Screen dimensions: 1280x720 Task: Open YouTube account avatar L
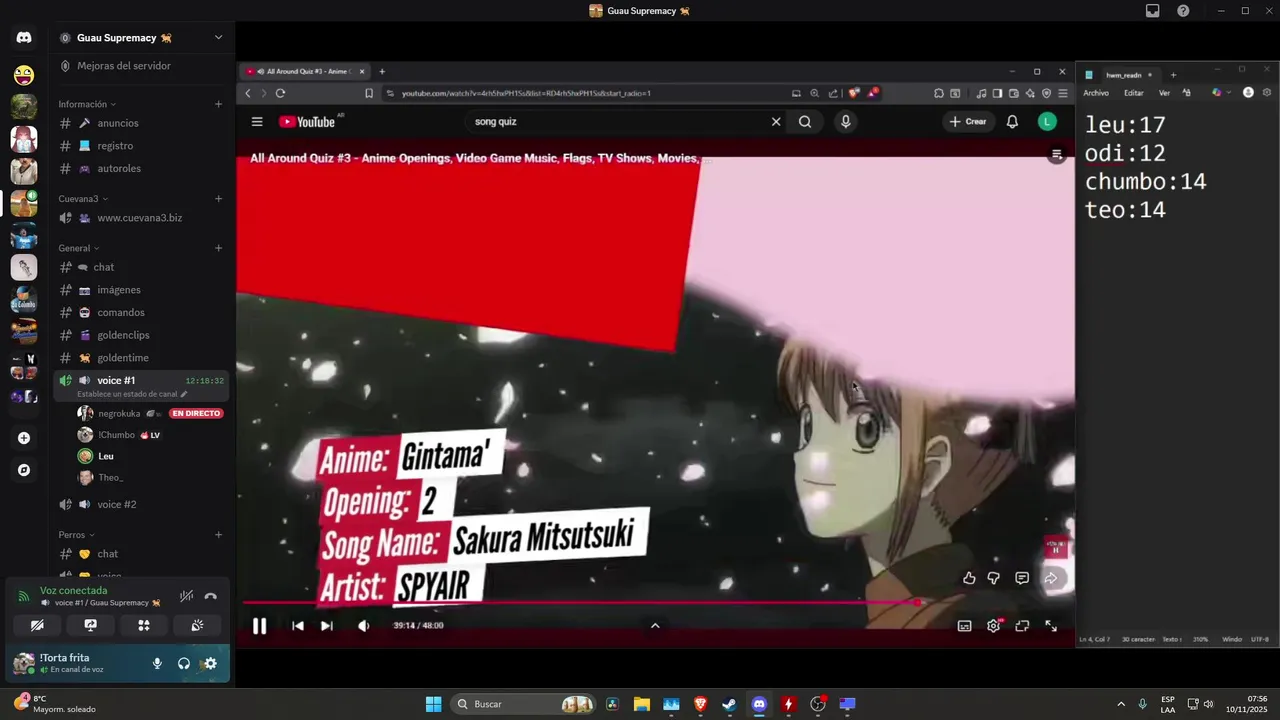pos(1047,122)
